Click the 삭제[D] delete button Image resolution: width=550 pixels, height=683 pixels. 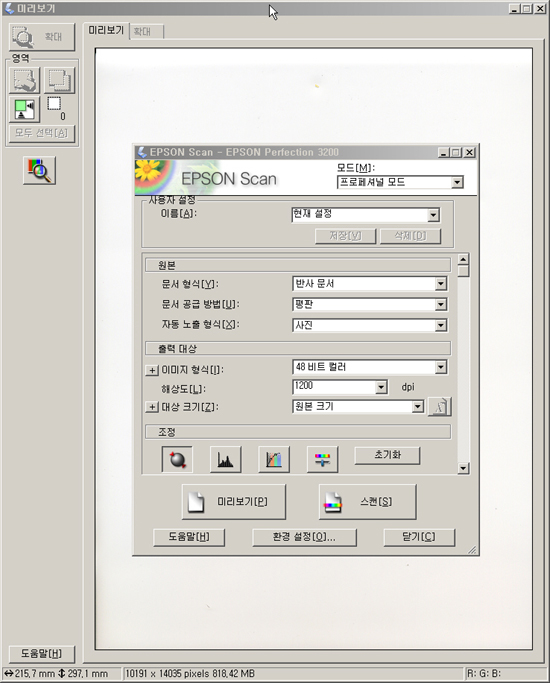pos(410,236)
